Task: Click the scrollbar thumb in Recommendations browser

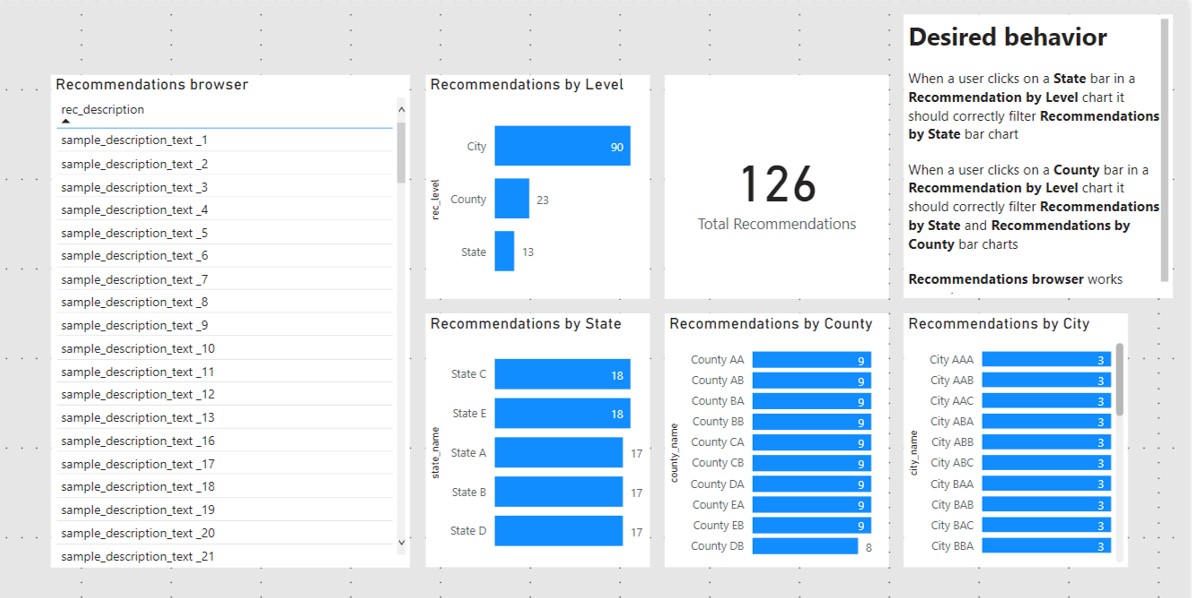Action: click(x=401, y=152)
